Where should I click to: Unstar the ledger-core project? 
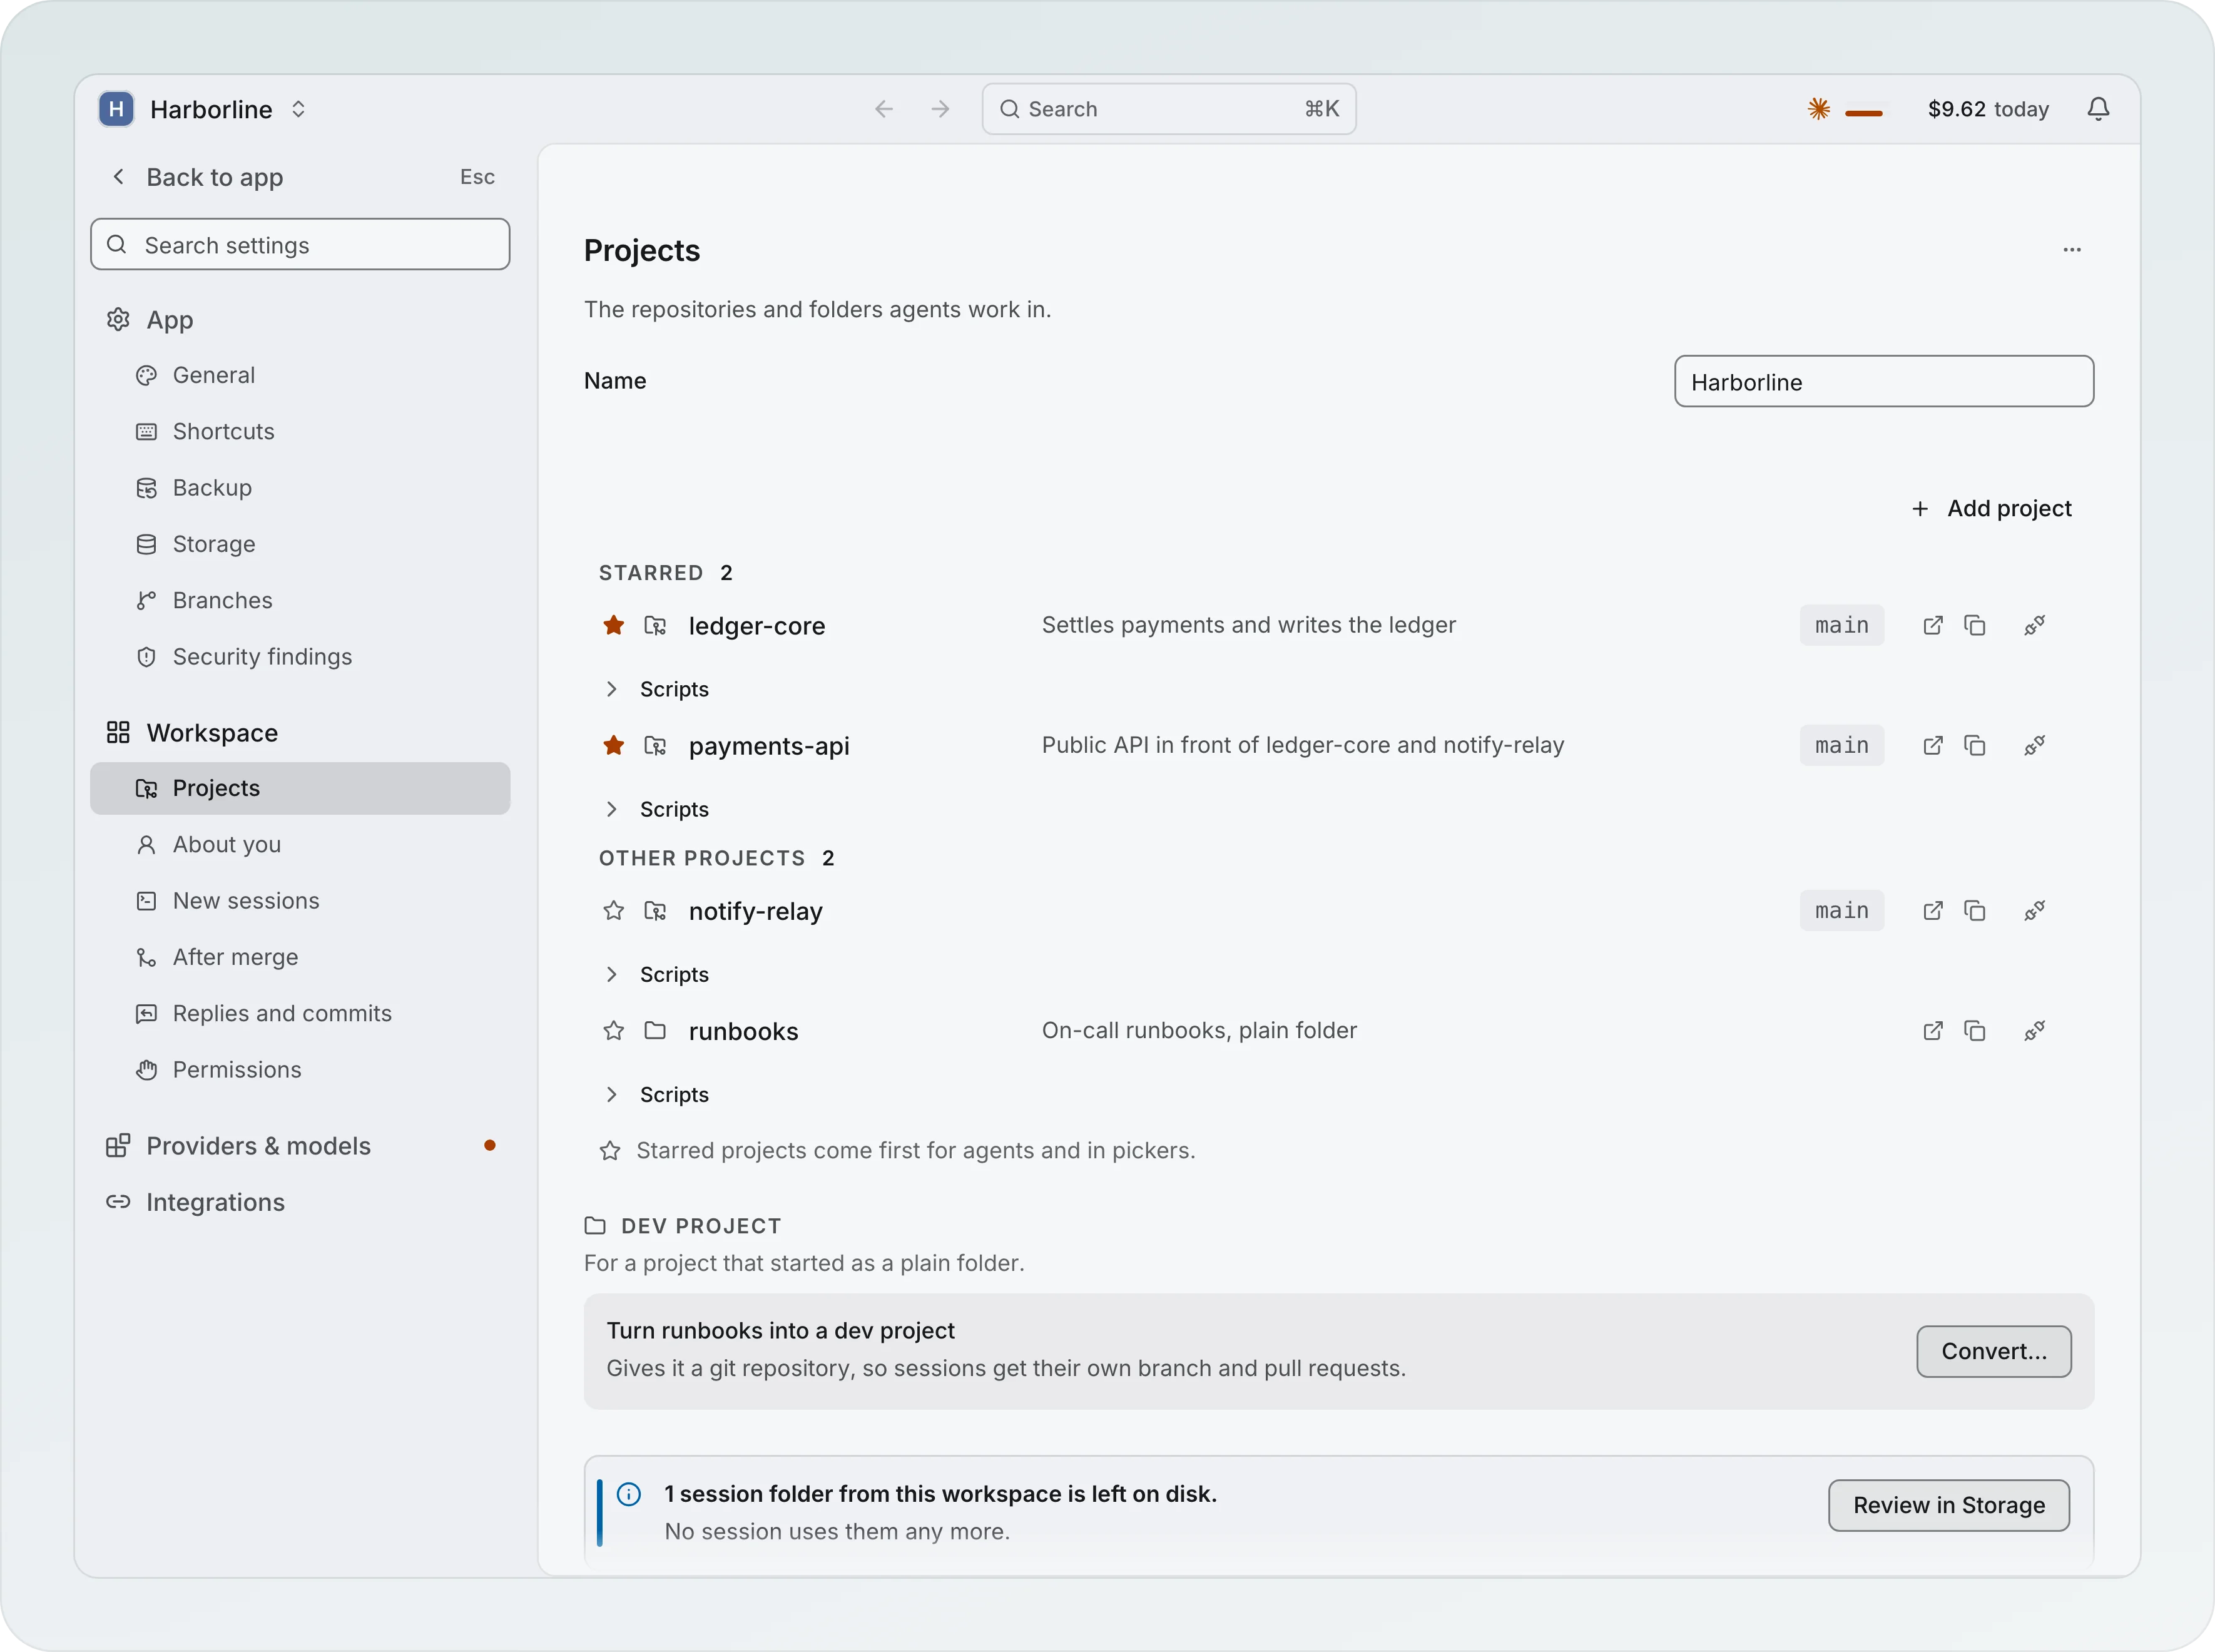pos(613,626)
